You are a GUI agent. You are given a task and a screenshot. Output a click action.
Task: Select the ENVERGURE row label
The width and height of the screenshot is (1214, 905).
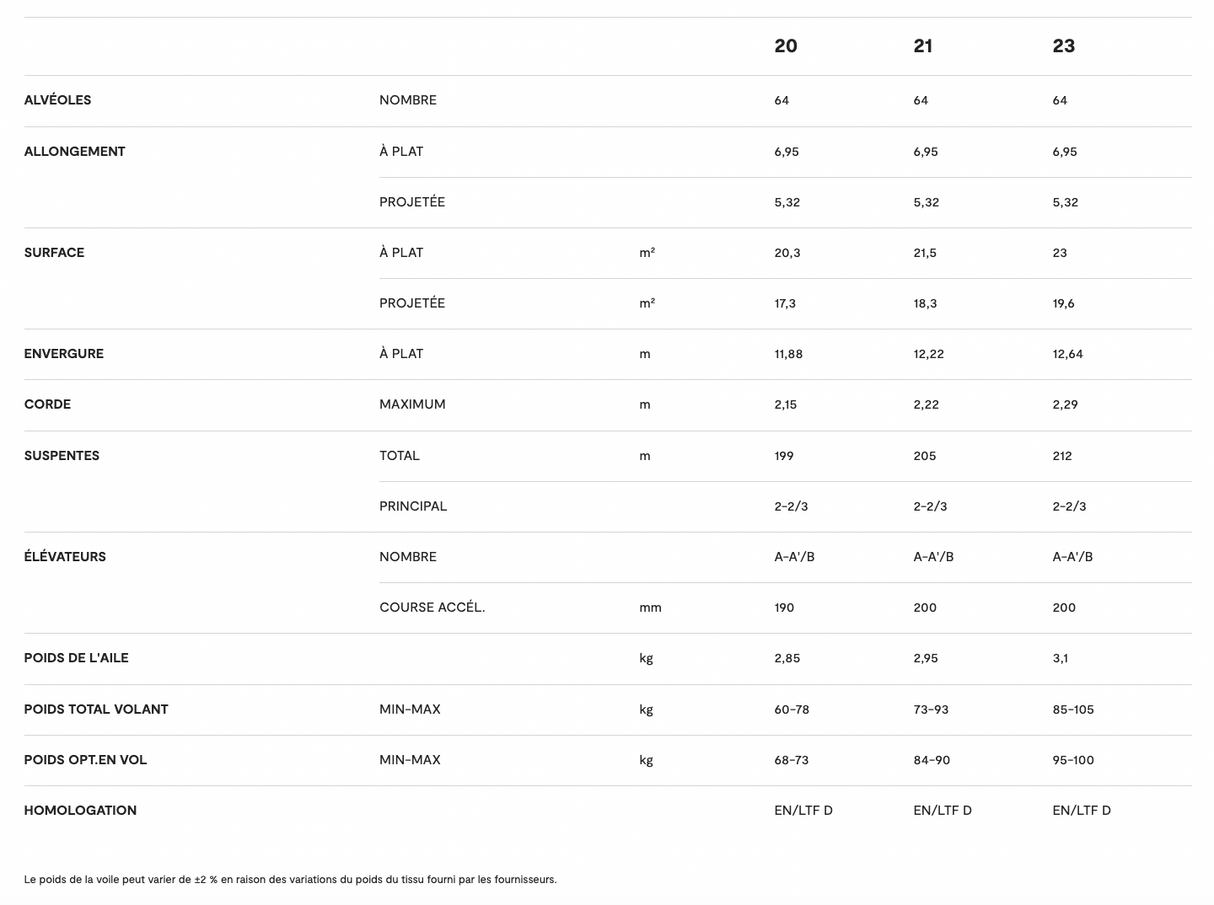click(x=64, y=354)
